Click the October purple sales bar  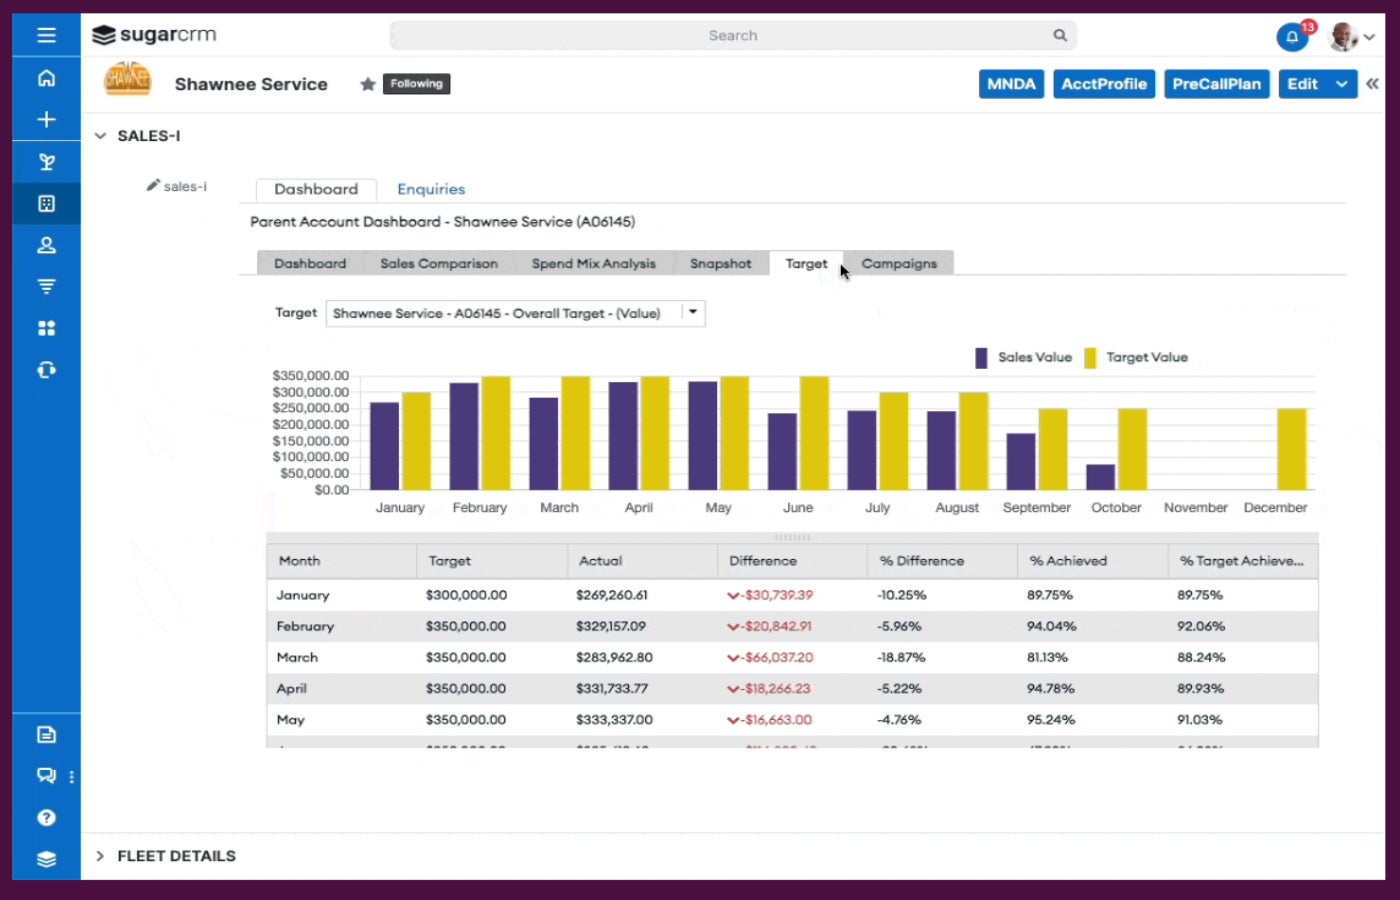coord(1100,477)
